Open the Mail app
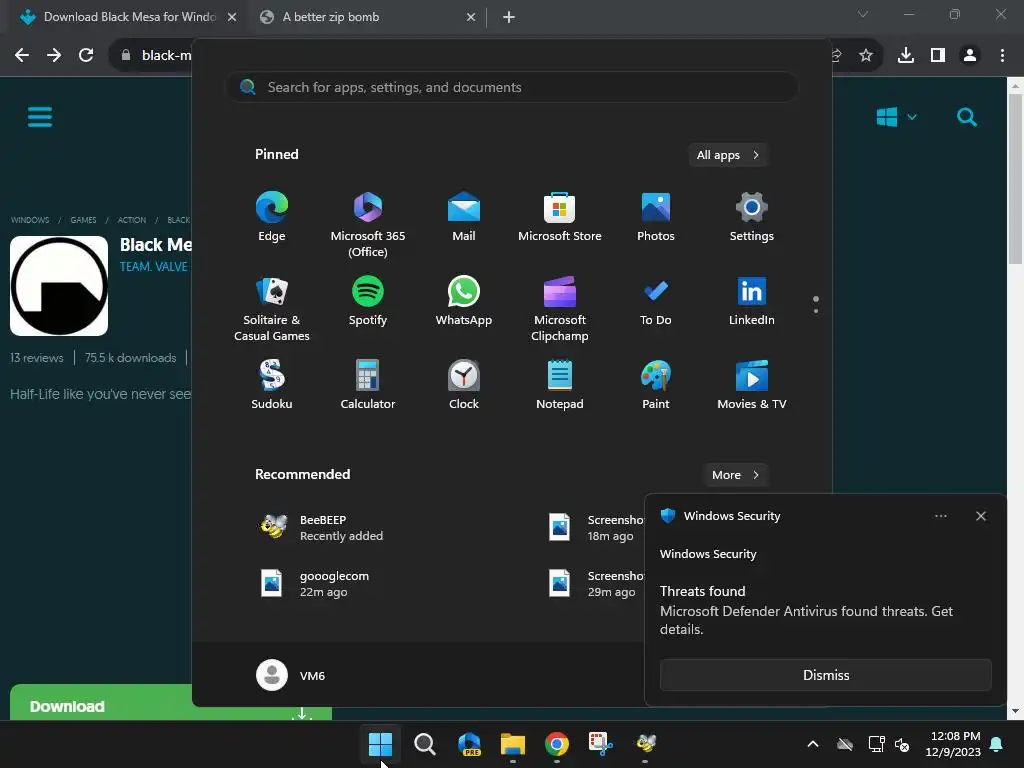Screen dimensions: 1024x768 point(464,217)
